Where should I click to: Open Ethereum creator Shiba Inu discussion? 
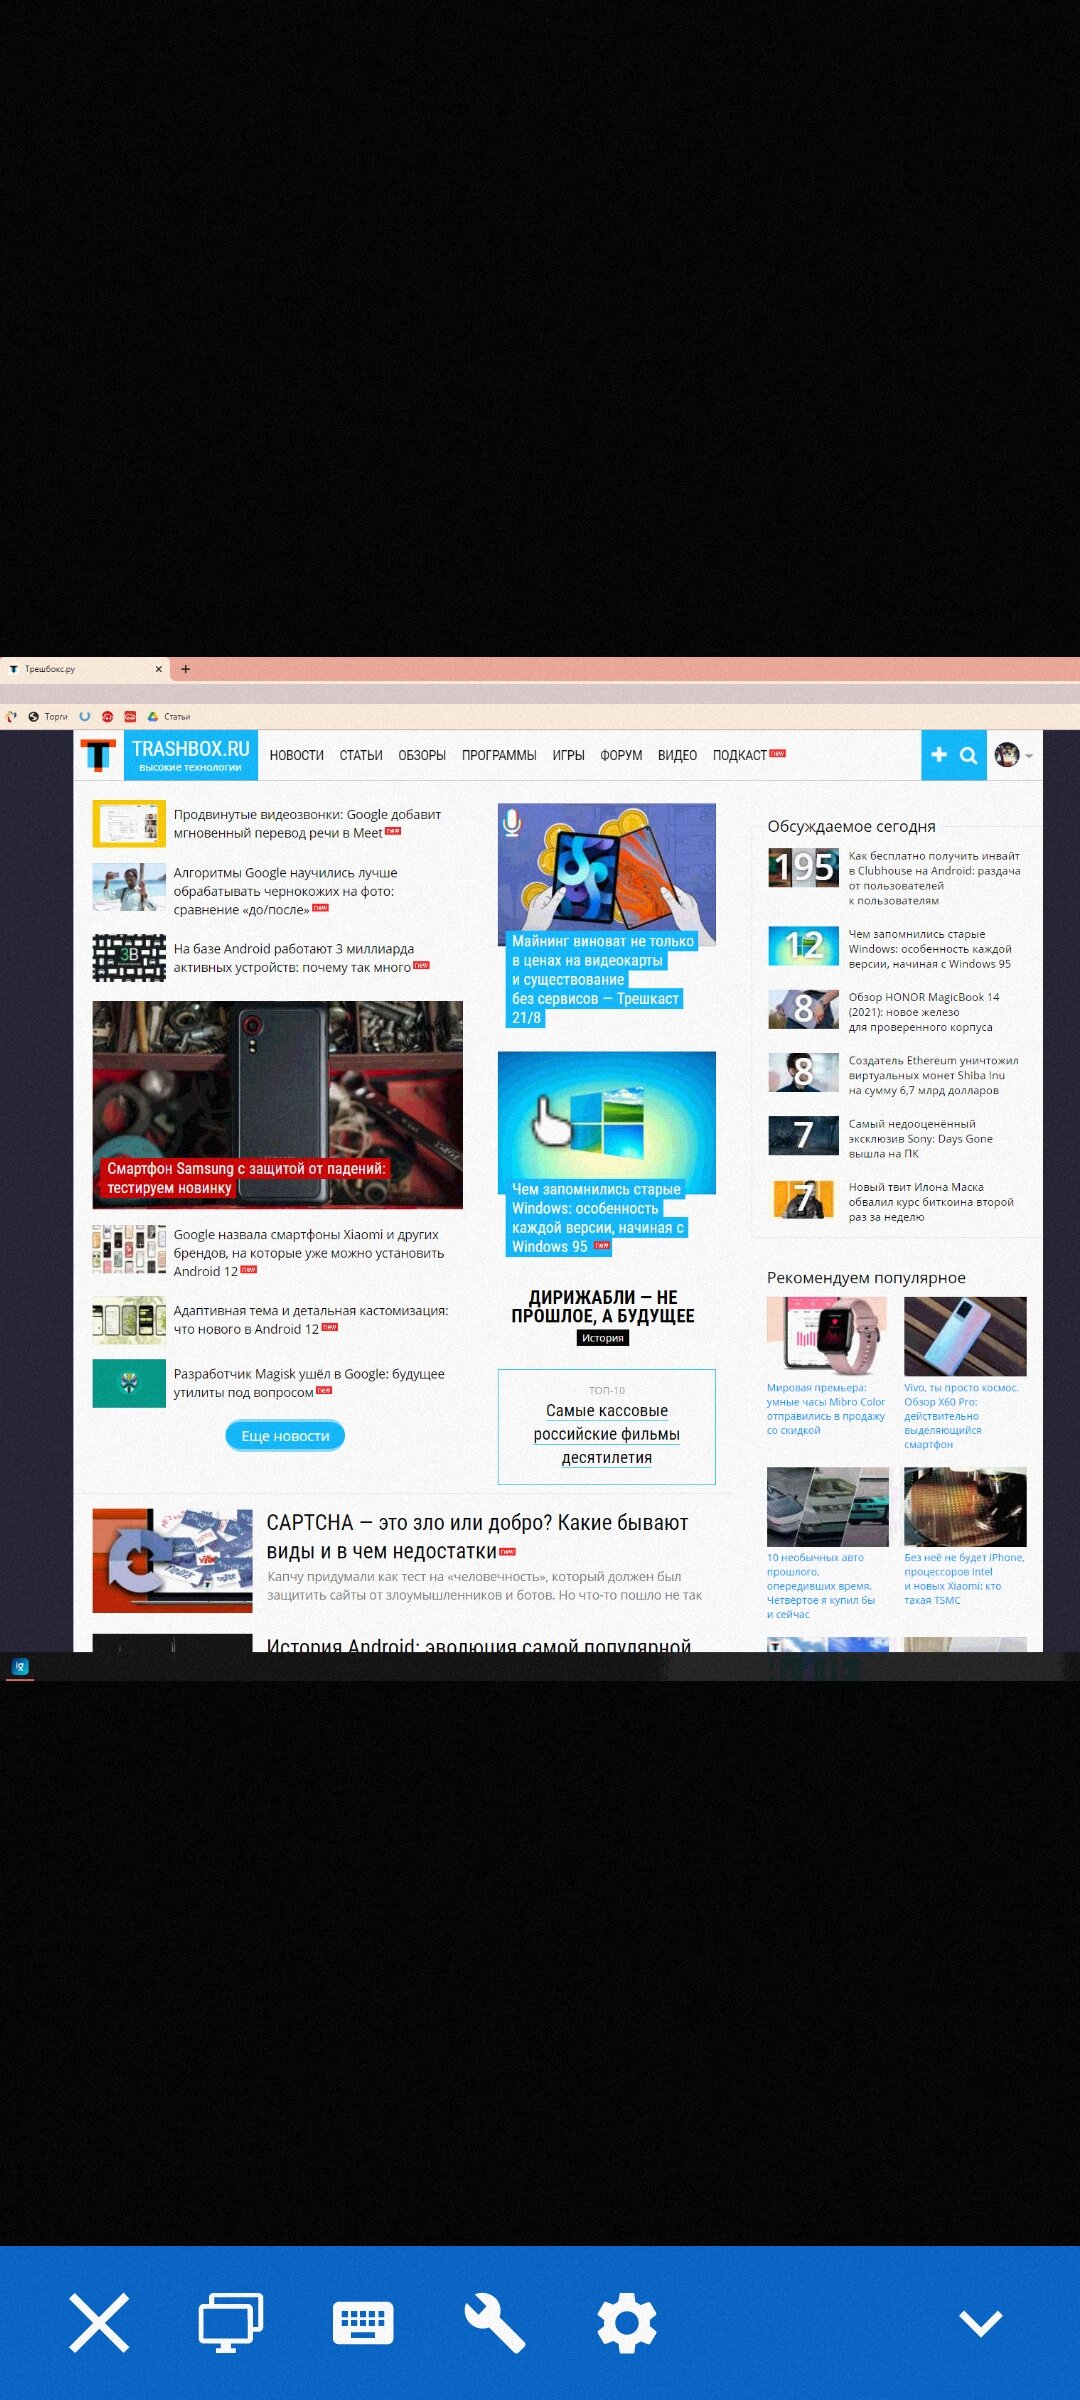894,1074
